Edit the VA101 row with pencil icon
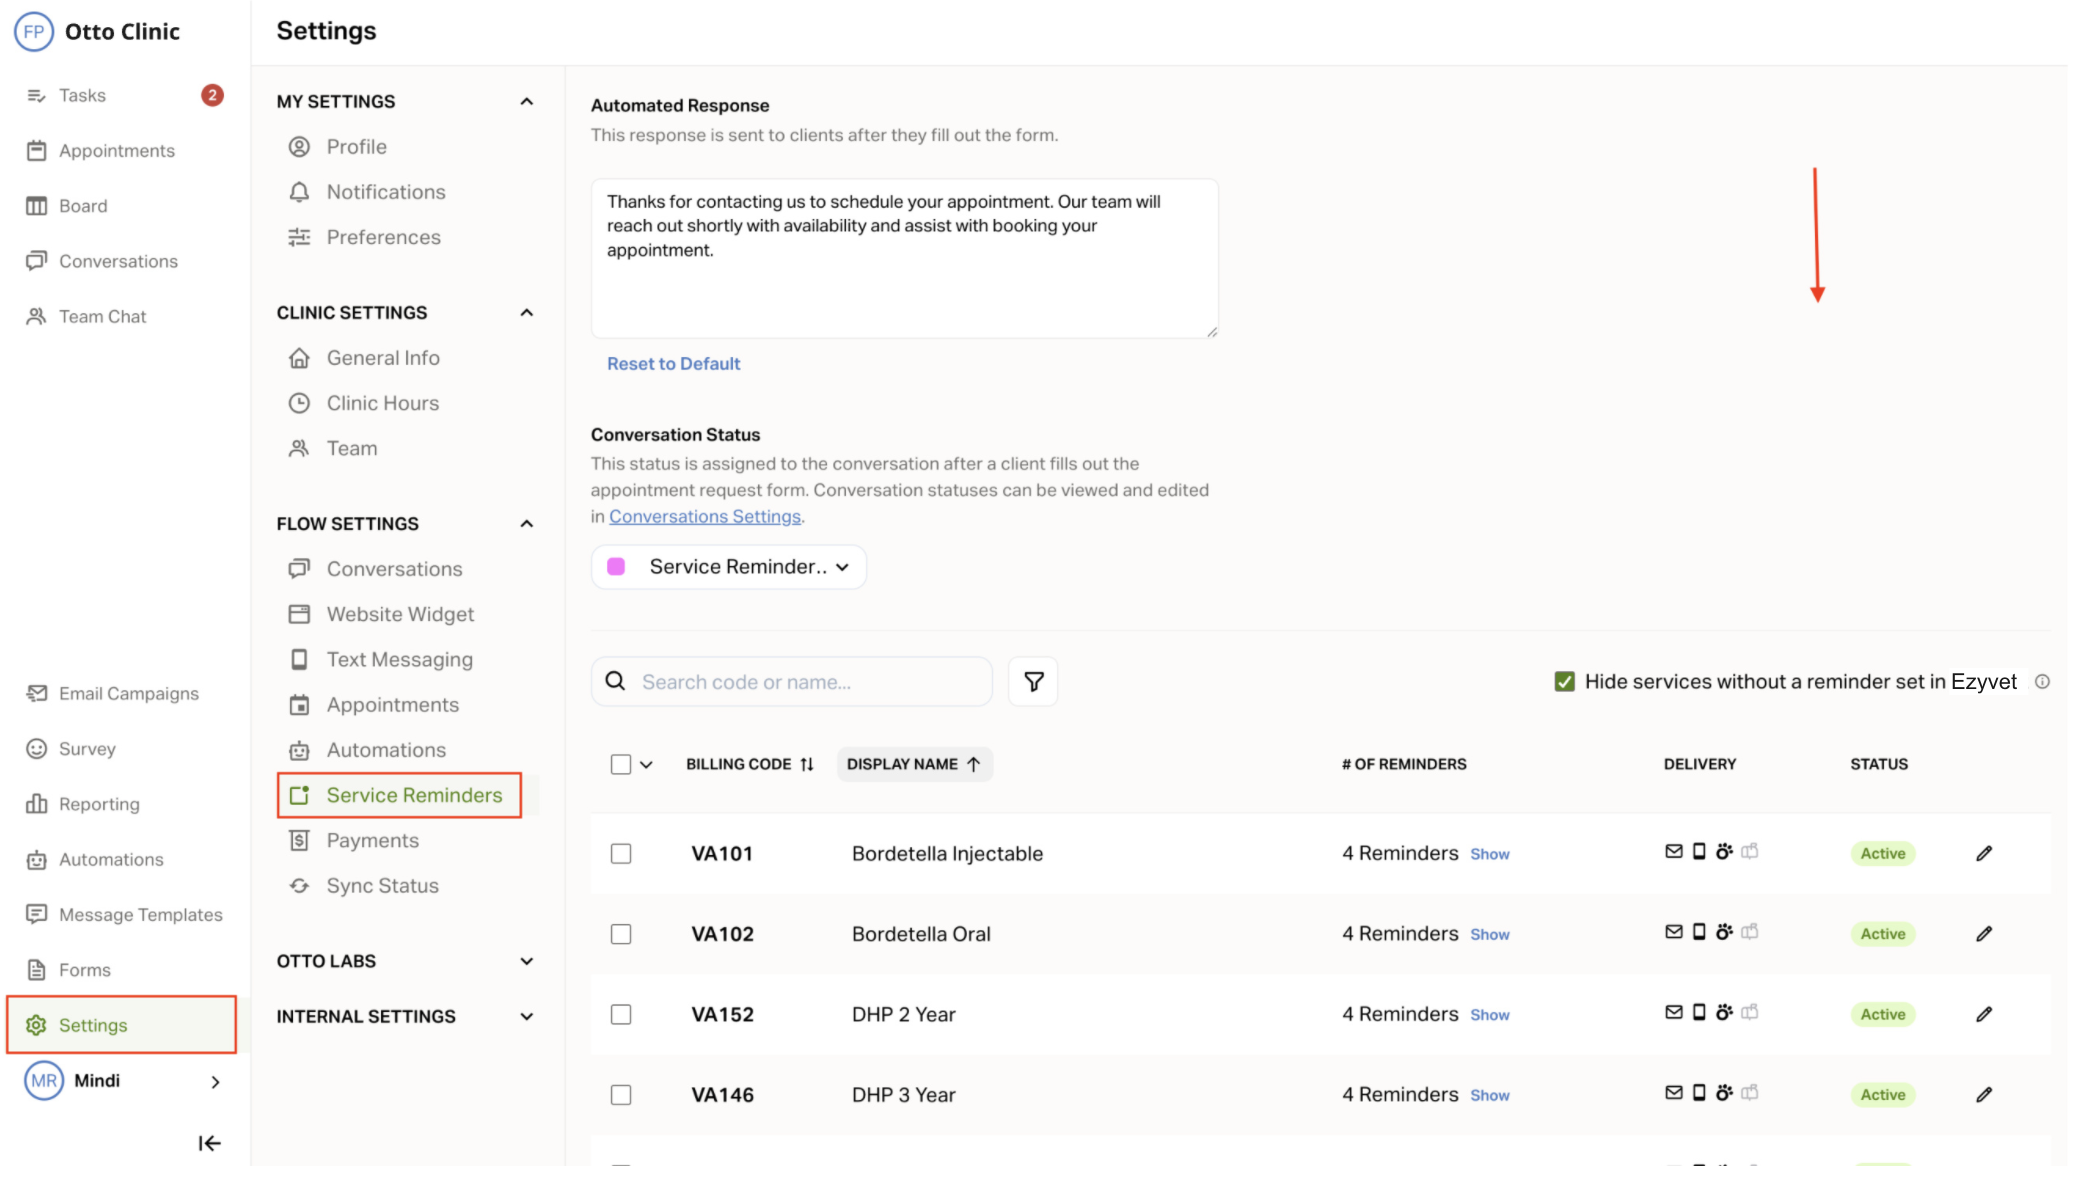 pyautogui.click(x=1984, y=853)
